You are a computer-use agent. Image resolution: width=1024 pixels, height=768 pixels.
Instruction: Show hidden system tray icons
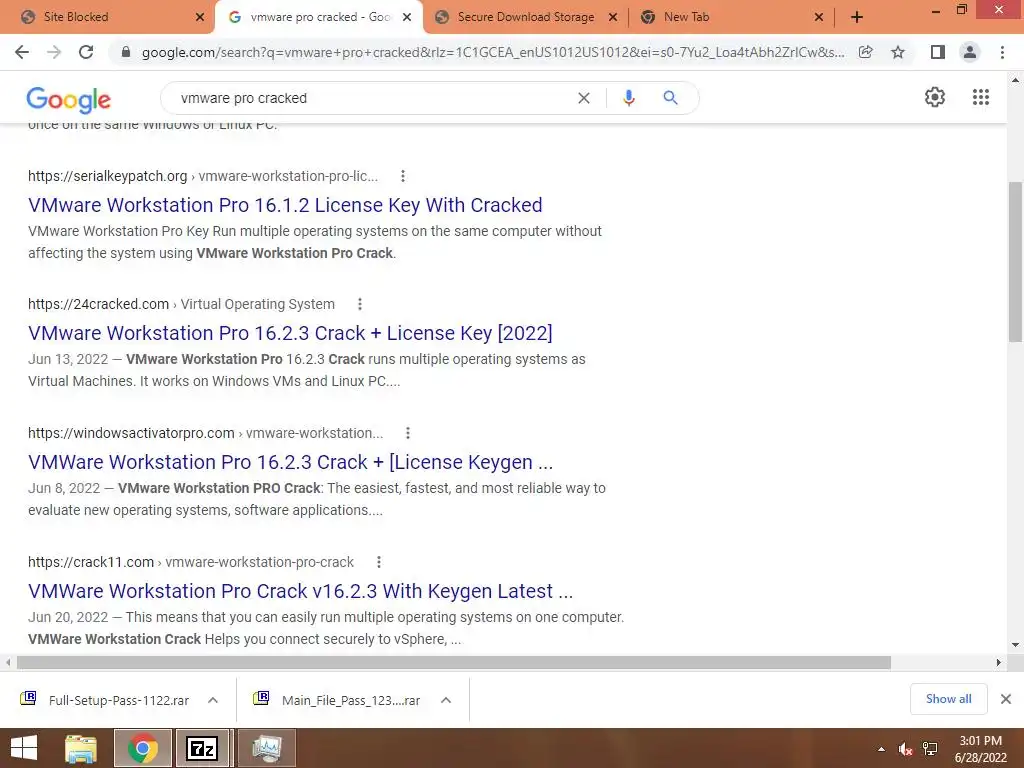[x=882, y=749]
